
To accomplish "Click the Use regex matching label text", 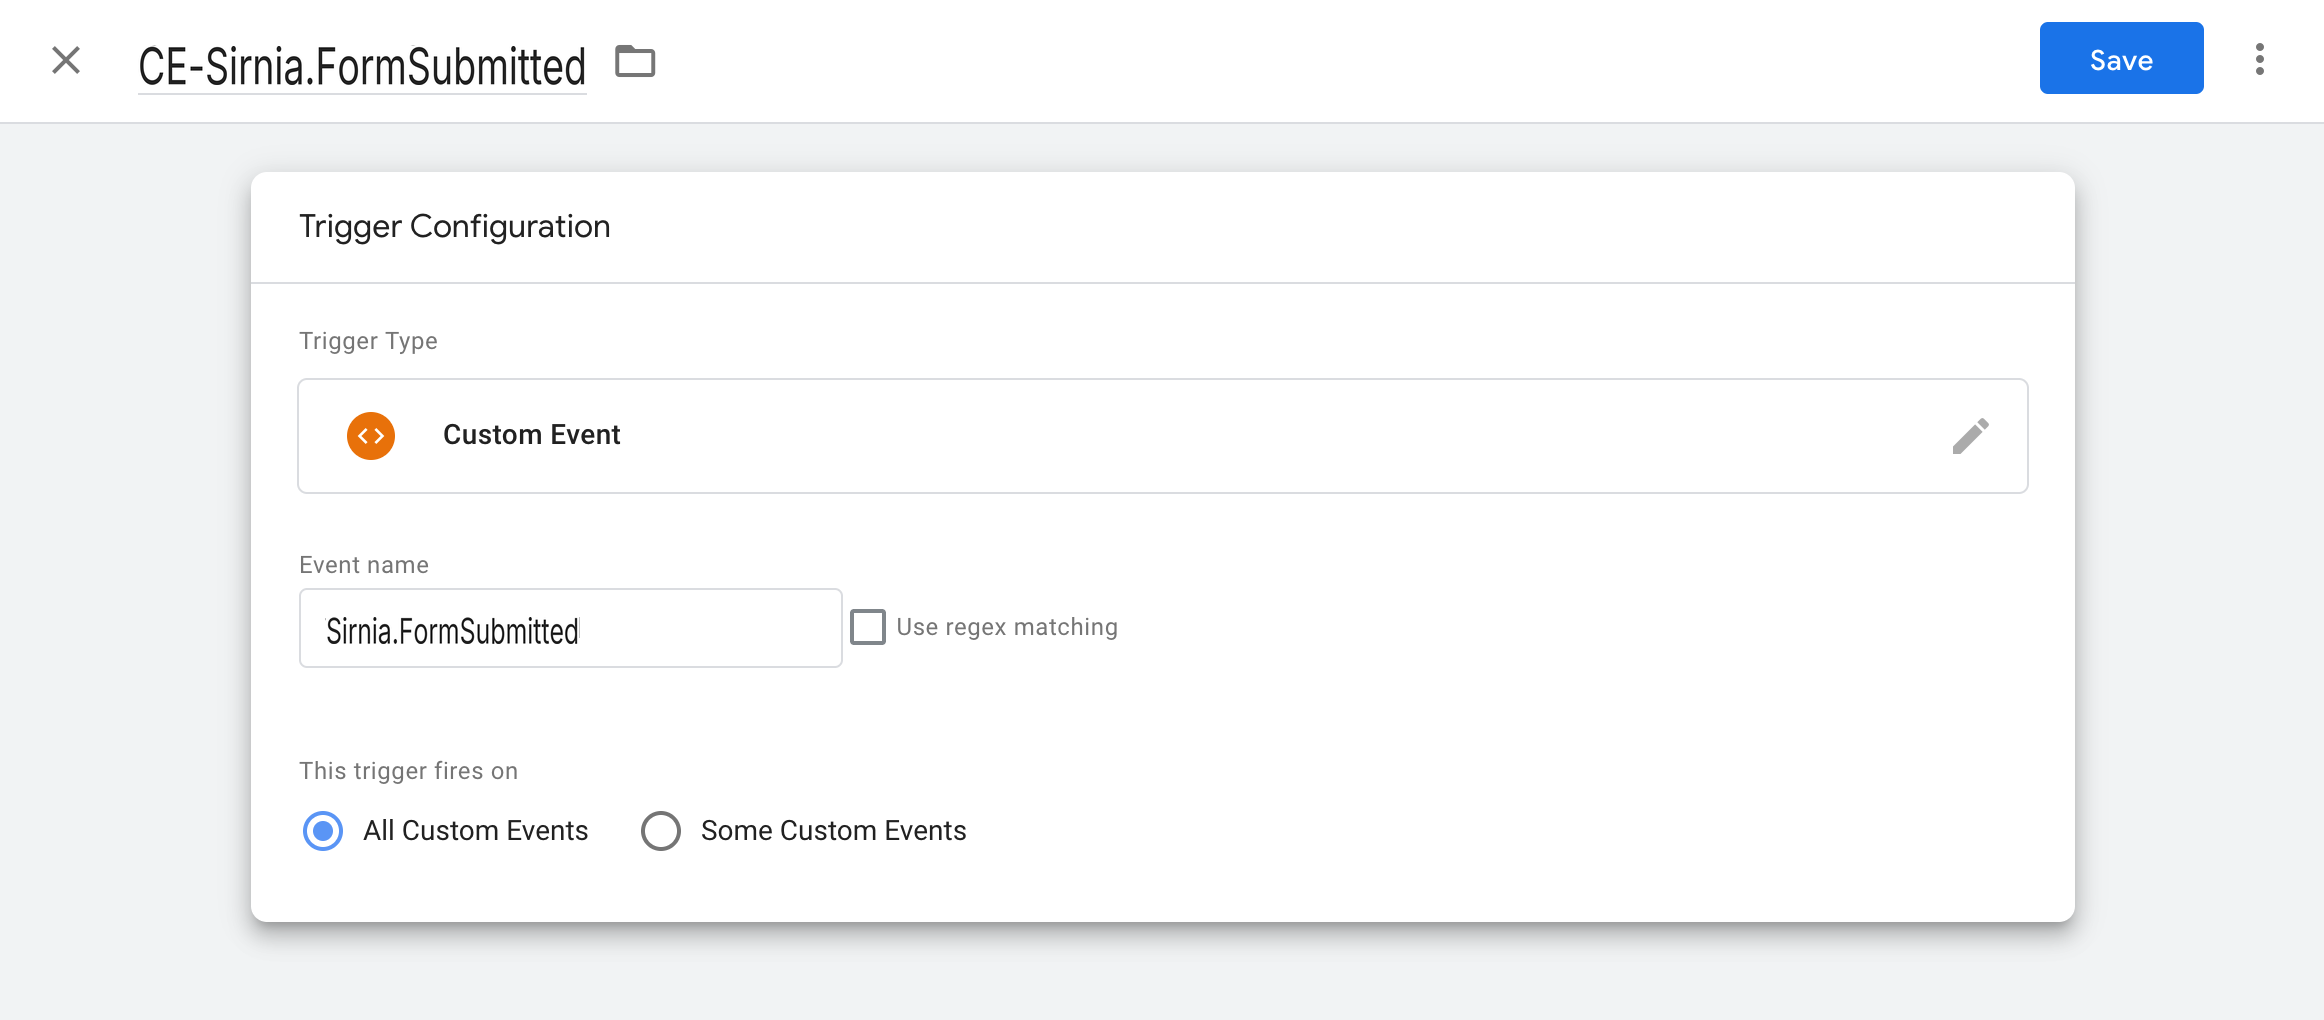I will click(x=1007, y=627).
